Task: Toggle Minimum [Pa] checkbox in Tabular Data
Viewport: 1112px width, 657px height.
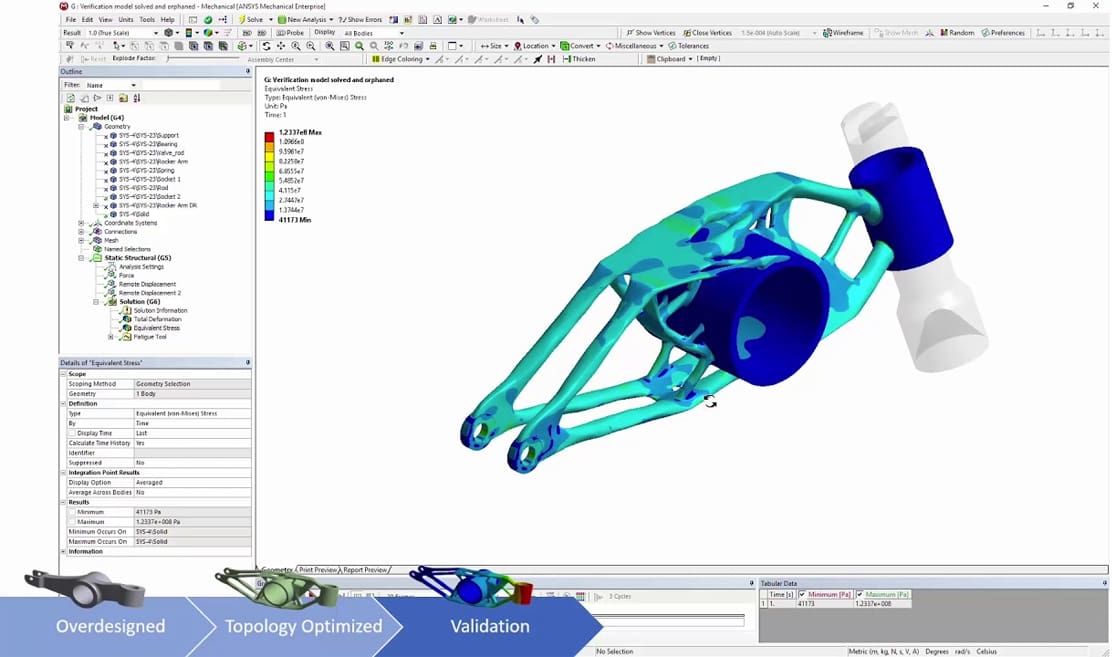Action: tap(802, 595)
